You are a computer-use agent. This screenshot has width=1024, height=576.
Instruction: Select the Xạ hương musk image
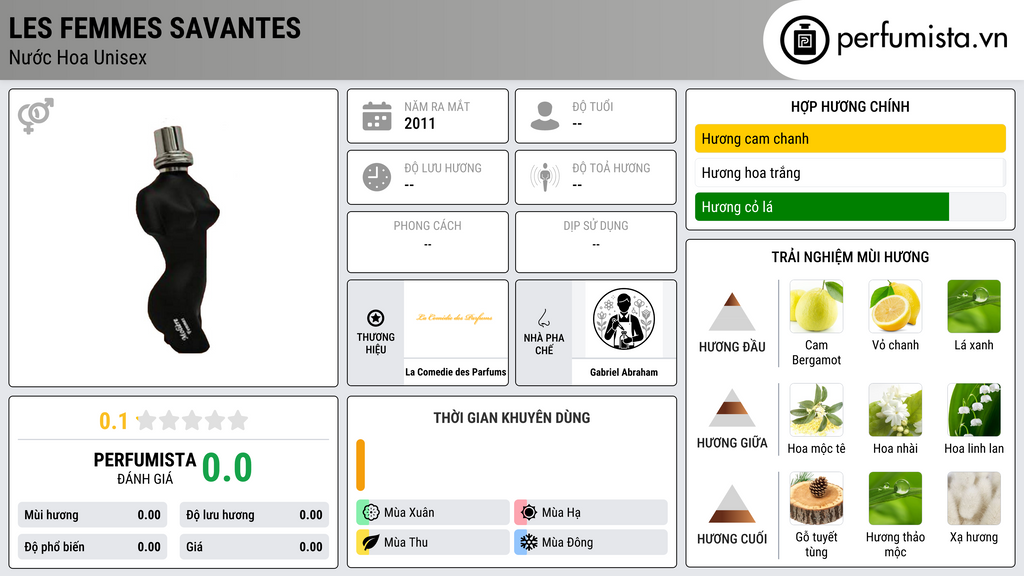click(x=974, y=499)
